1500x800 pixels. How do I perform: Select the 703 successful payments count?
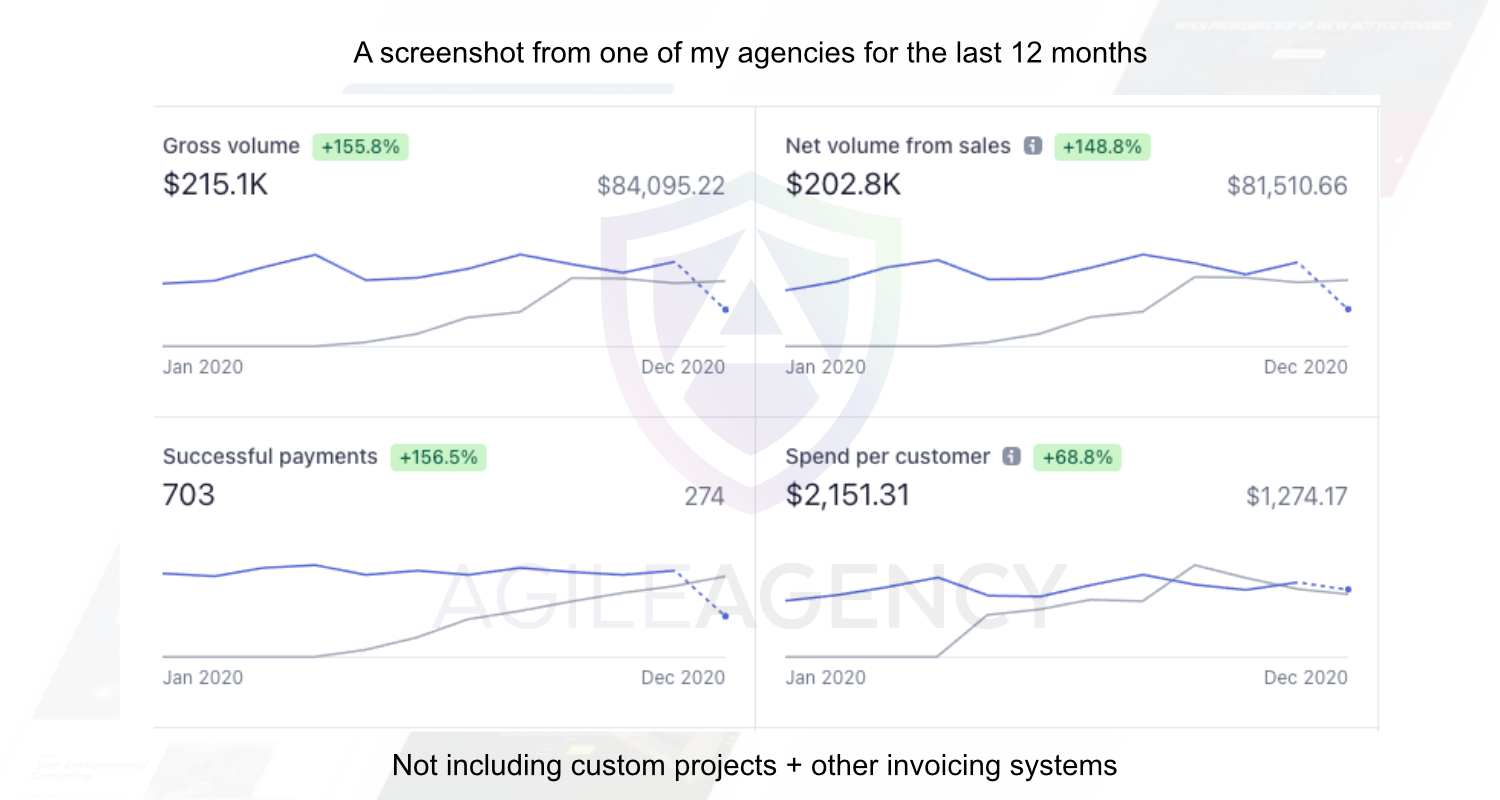(189, 495)
